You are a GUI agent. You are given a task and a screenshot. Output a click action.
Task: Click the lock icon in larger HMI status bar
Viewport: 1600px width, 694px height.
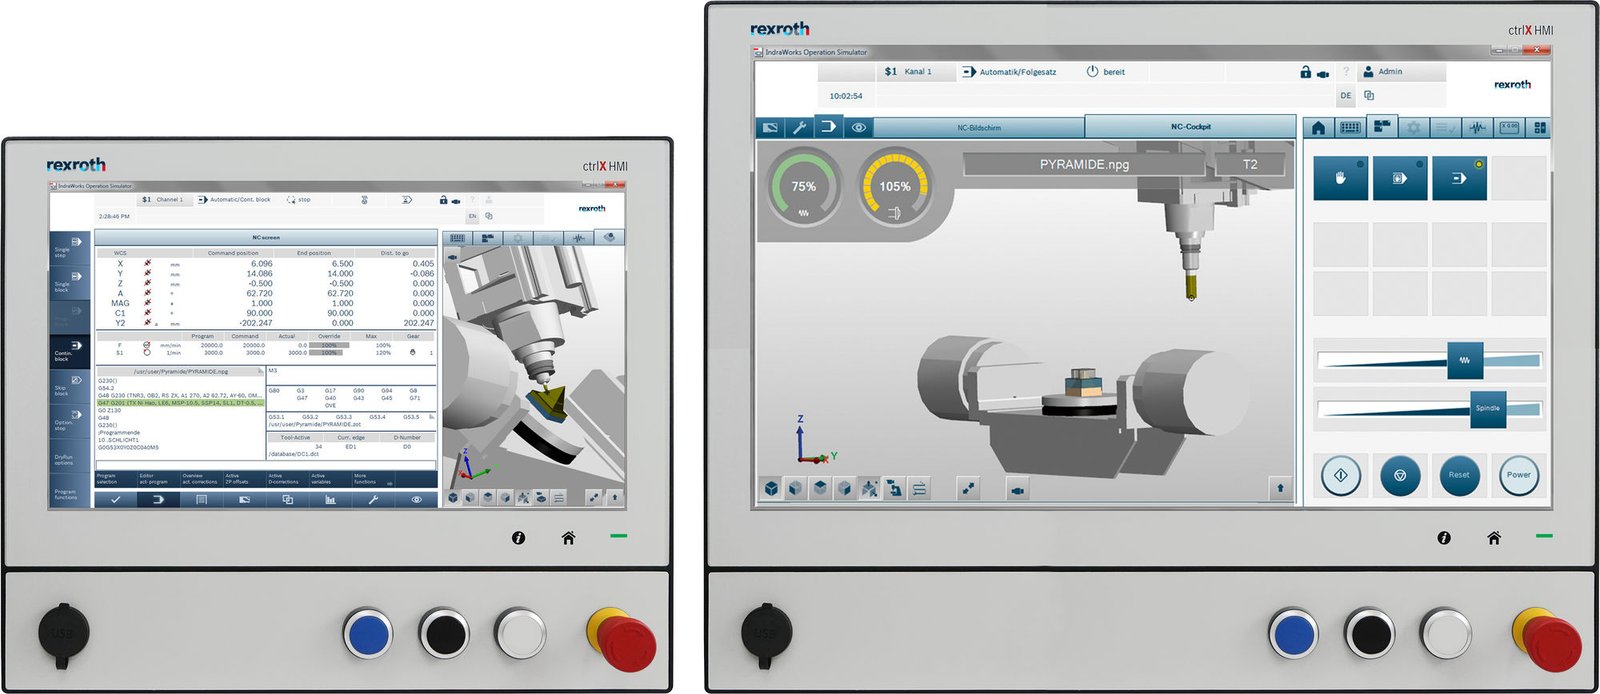click(1305, 72)
